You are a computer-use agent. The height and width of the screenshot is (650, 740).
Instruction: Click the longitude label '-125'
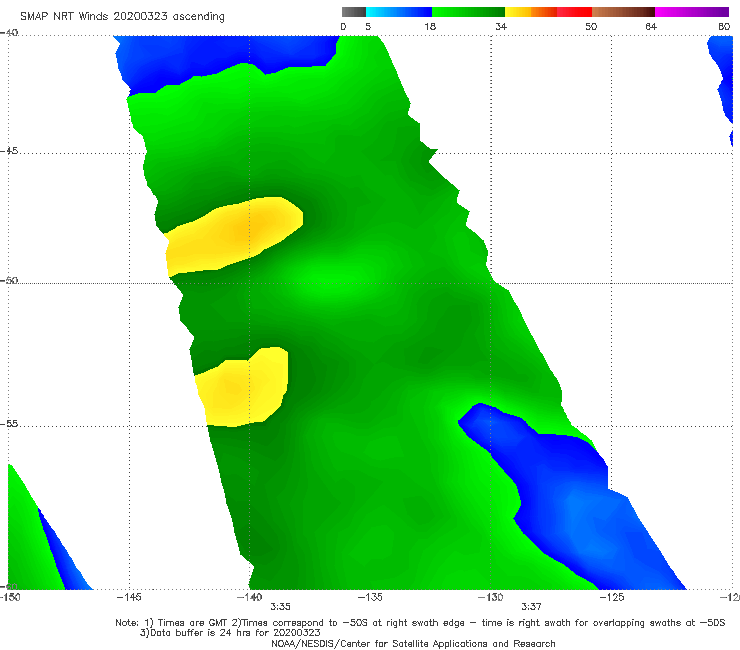point(612,597)
